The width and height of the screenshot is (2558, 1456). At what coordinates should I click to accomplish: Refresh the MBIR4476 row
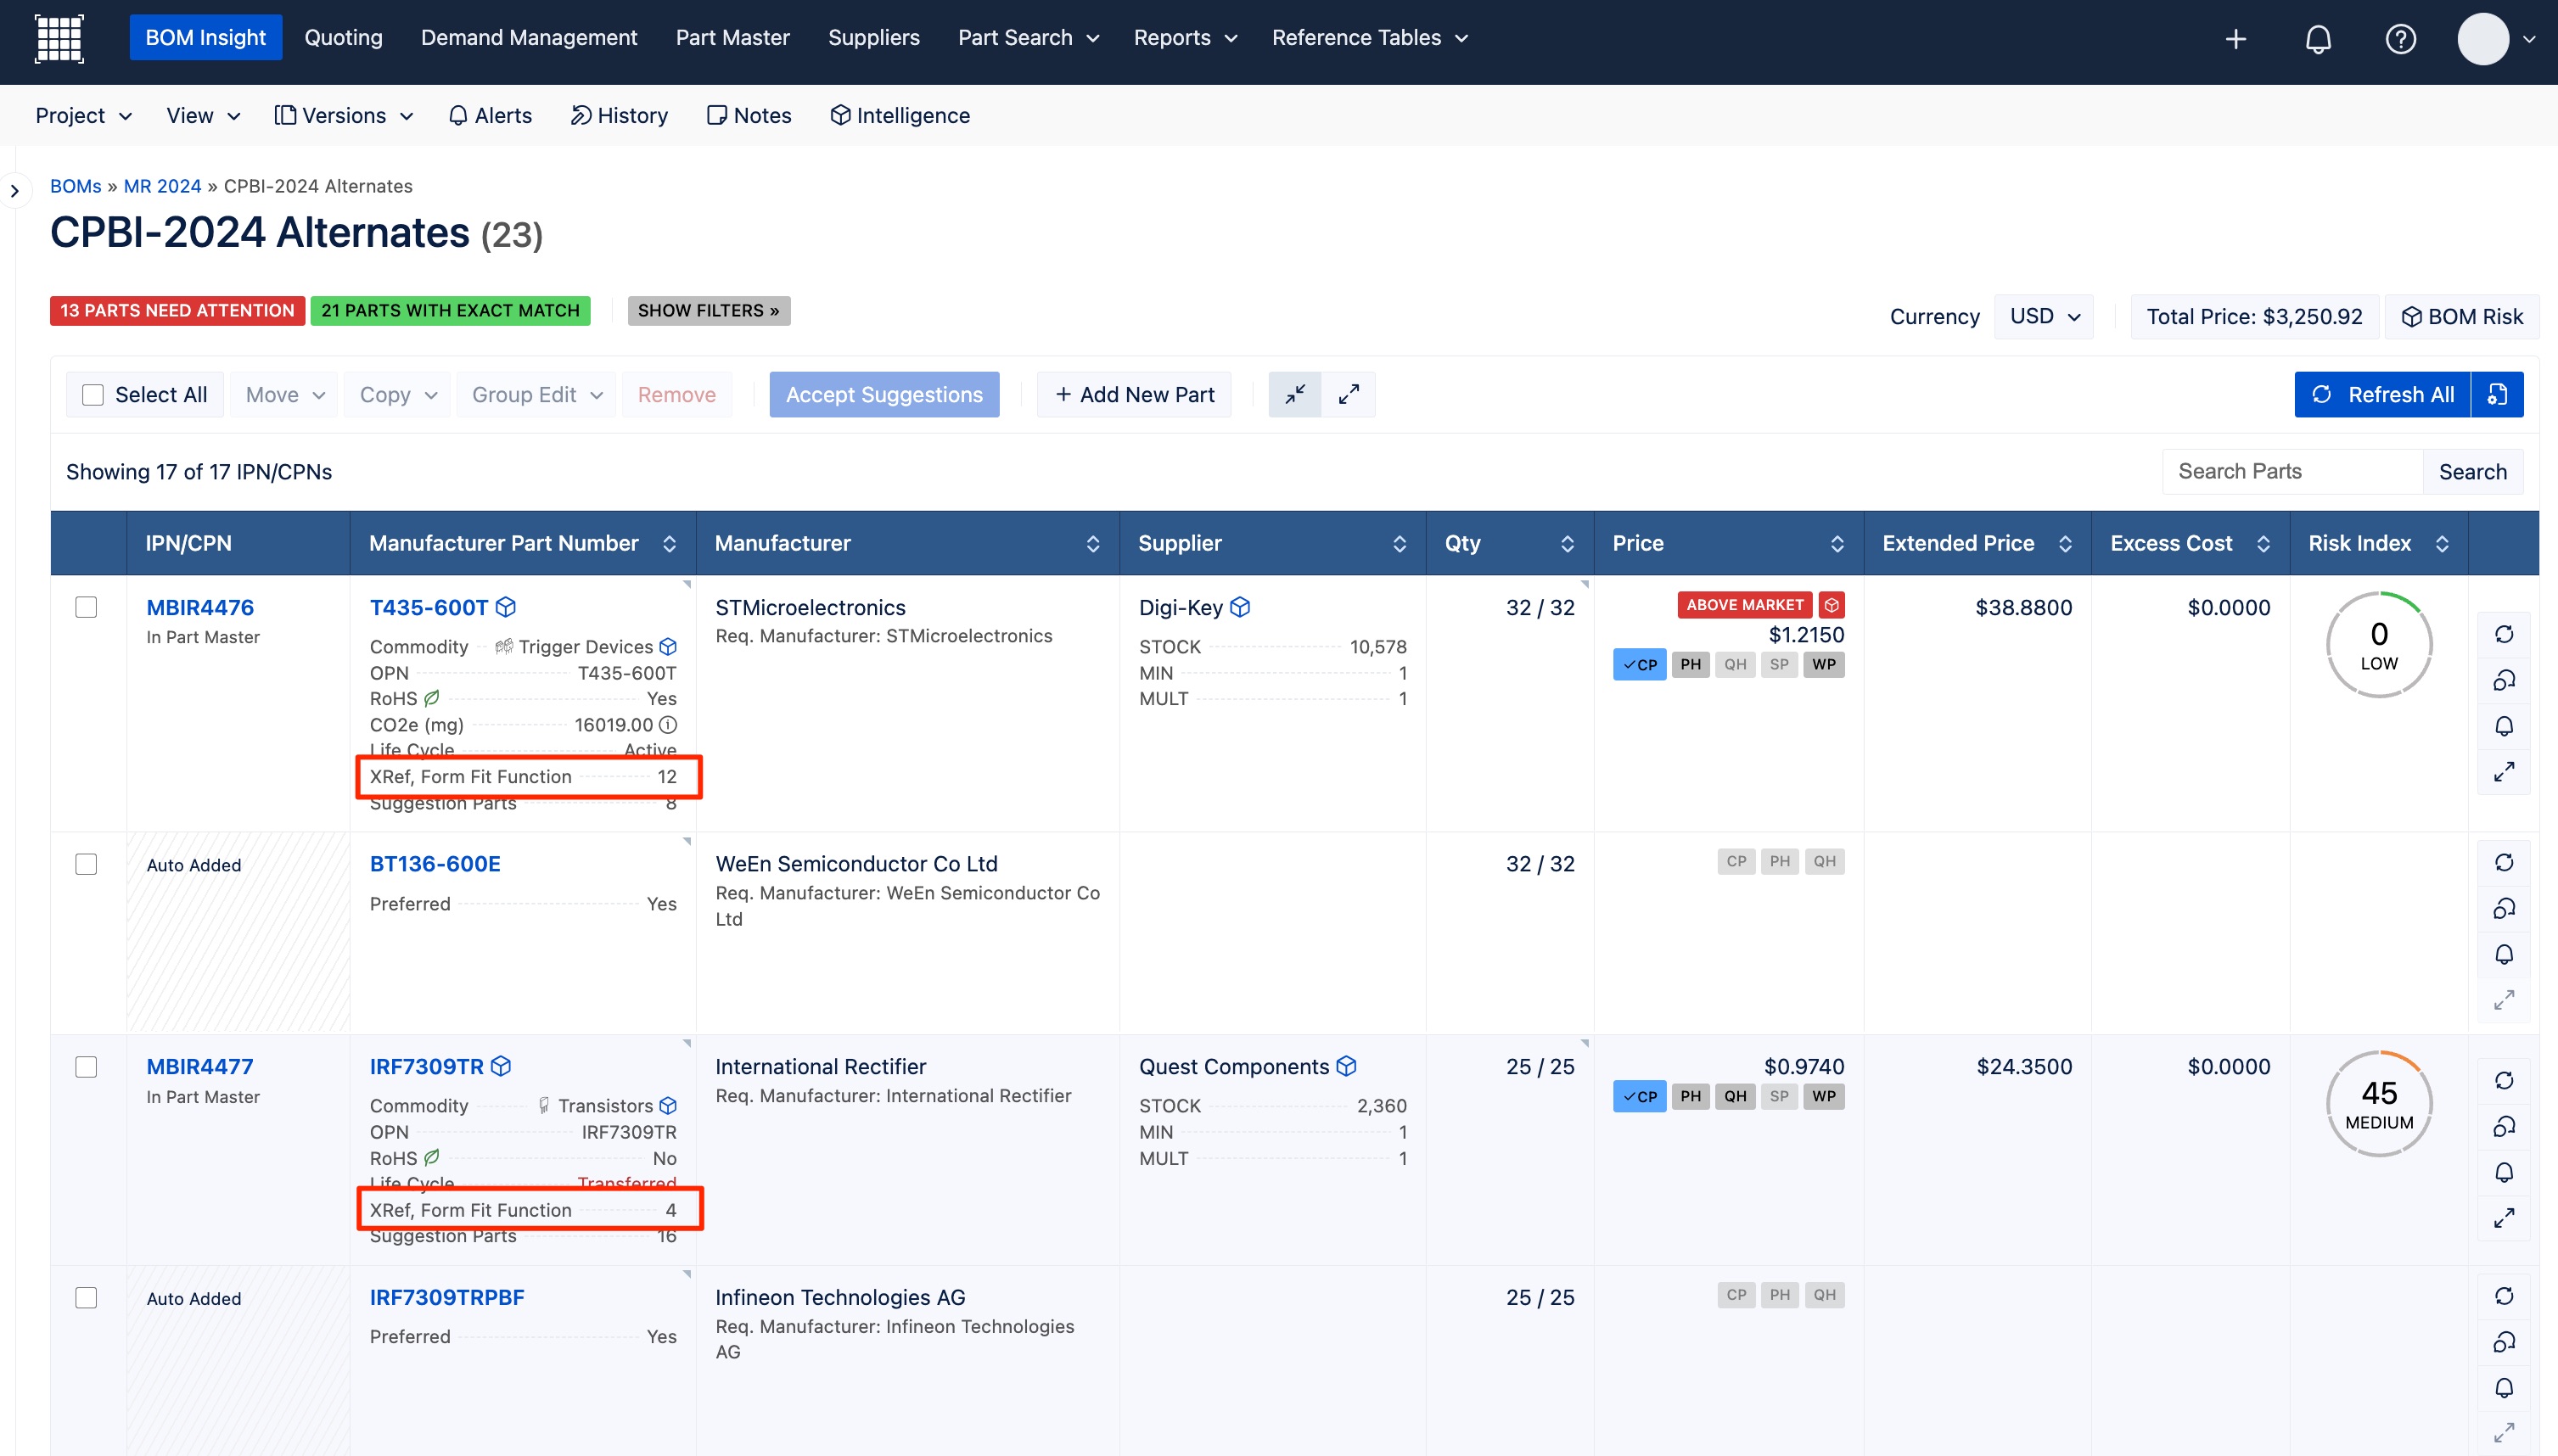coord(2503,634)
